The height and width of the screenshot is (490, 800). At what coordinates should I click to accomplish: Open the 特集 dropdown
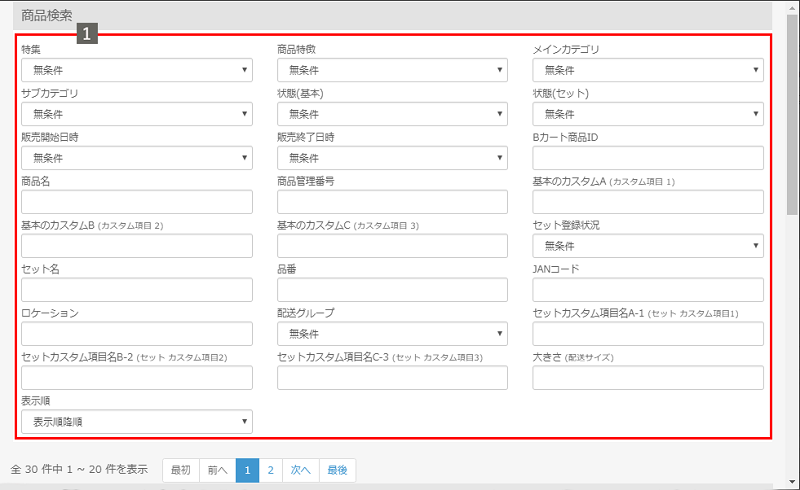[137, 70]
